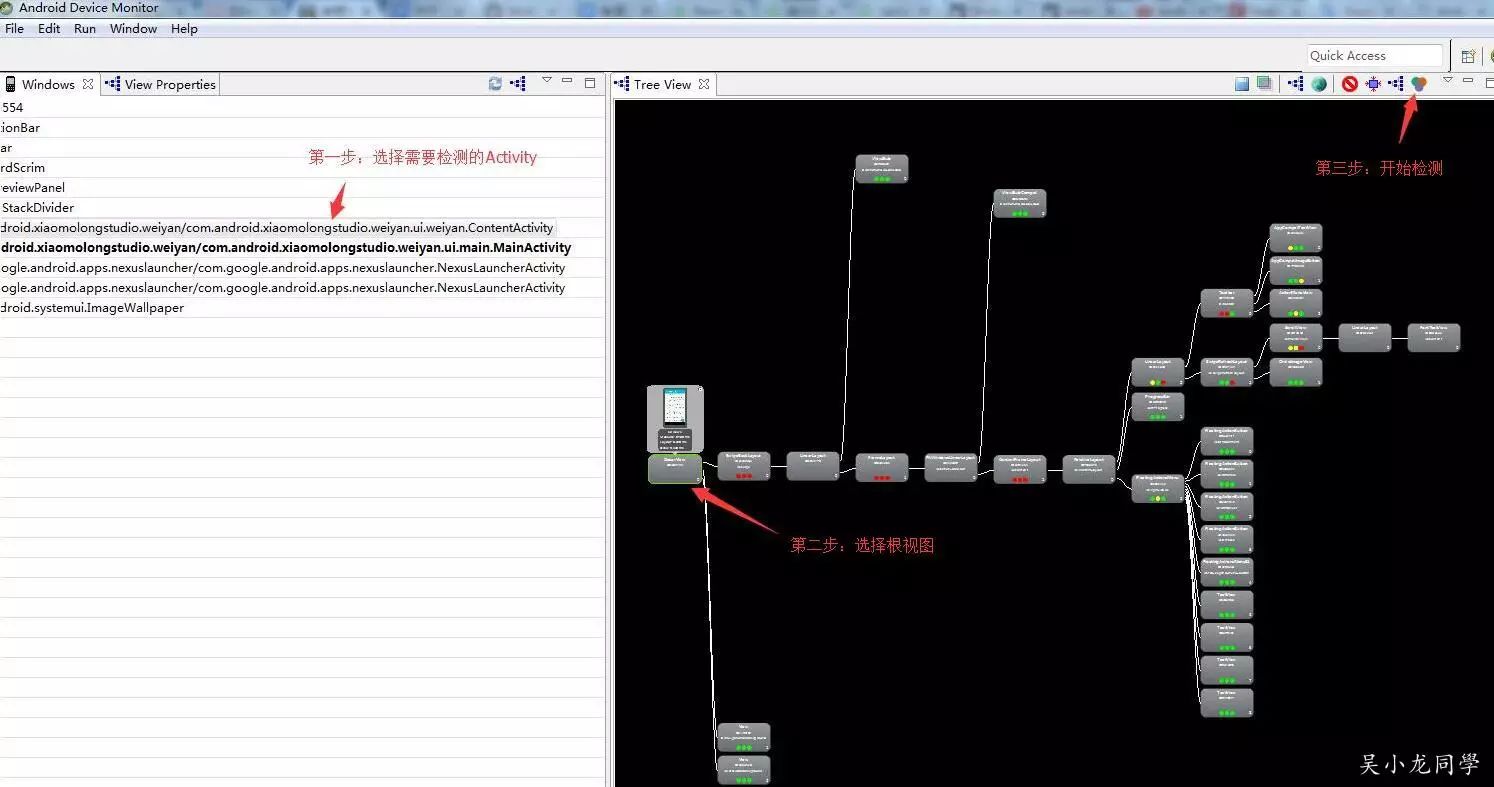Open the File menu
1494x787 pixels.
tap(14, 29)
